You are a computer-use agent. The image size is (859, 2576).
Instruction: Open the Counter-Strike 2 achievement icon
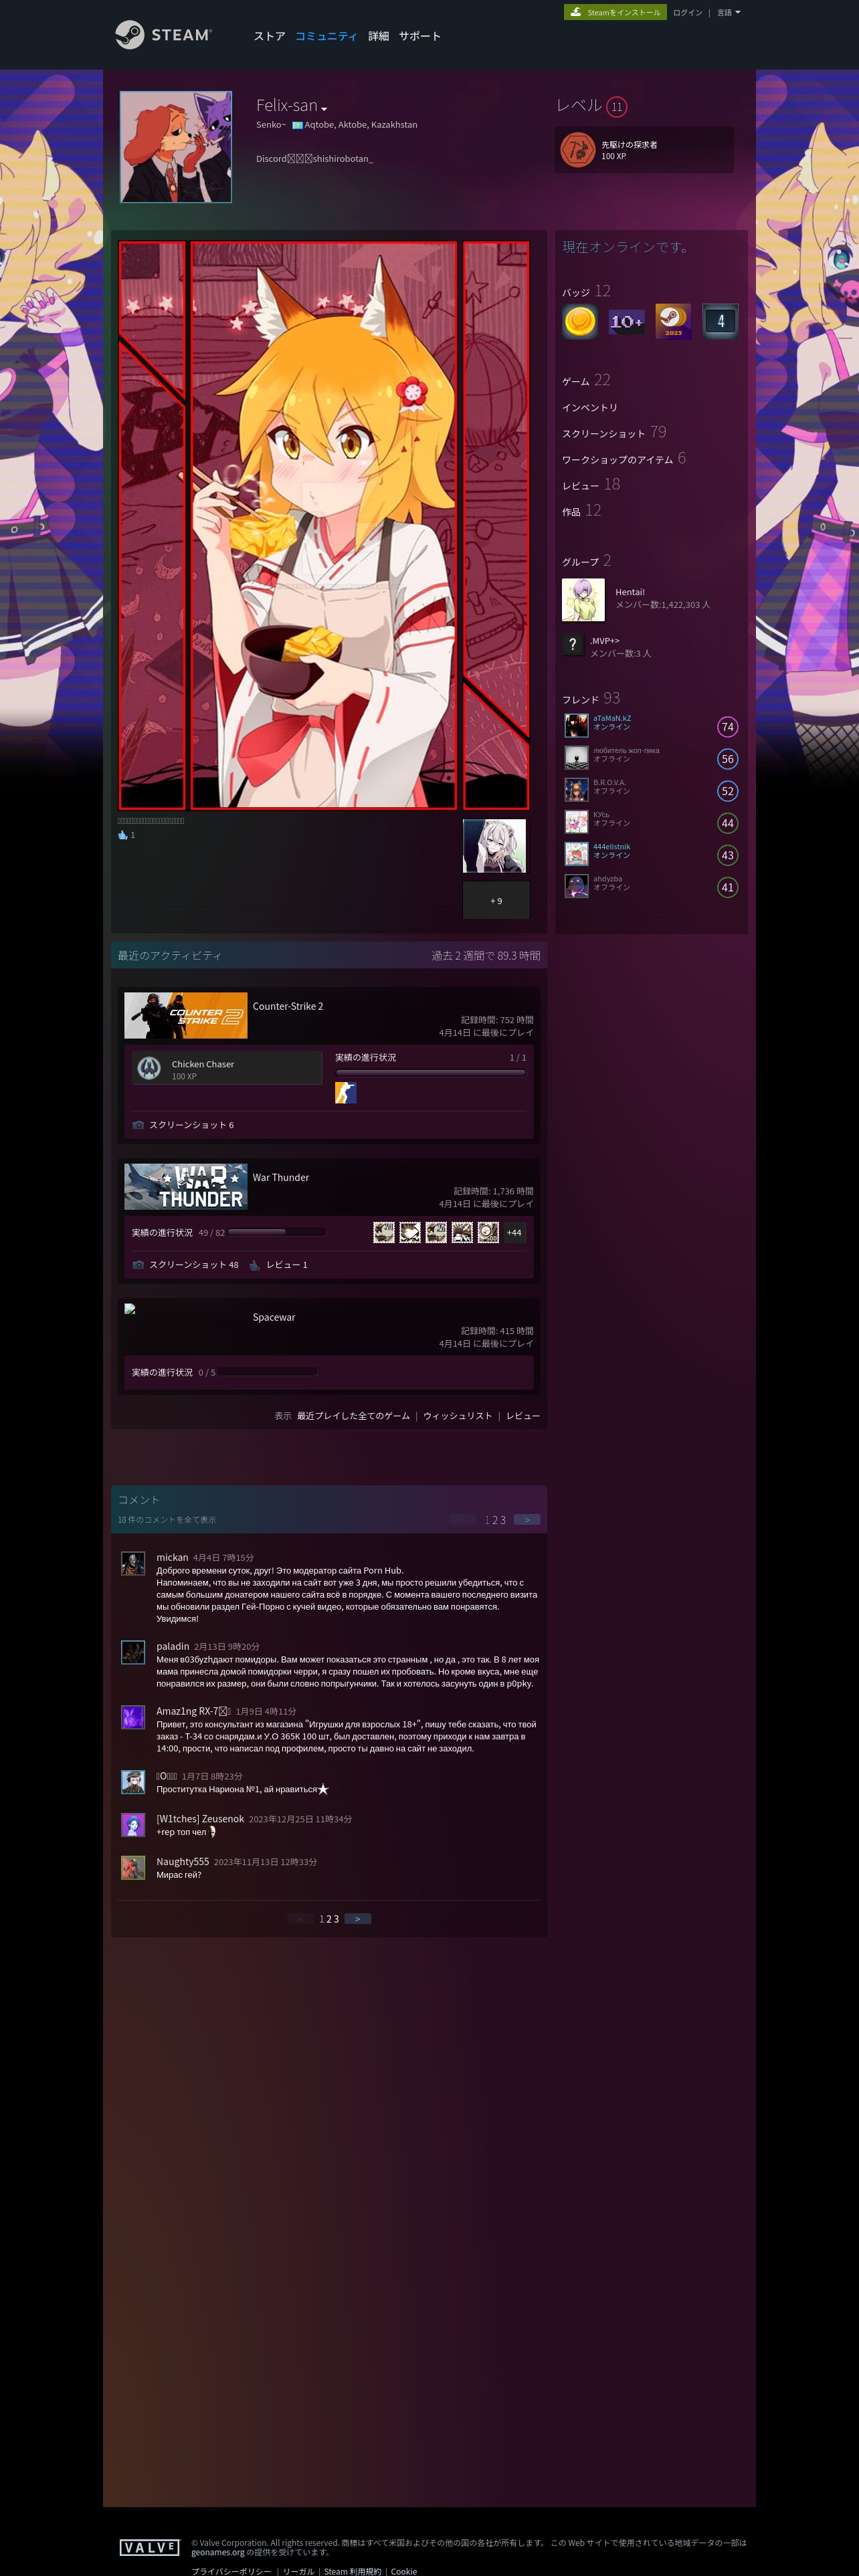[346, 1093]
